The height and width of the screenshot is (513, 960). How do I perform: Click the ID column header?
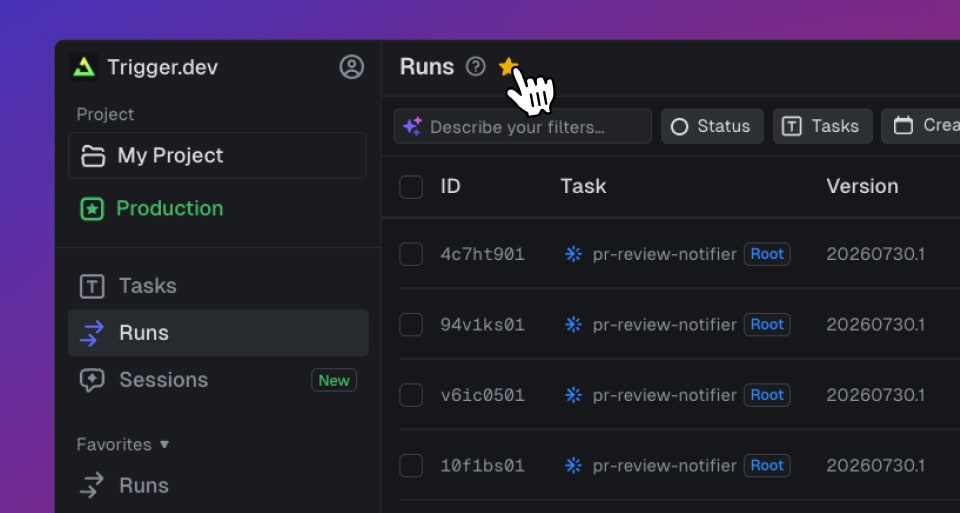click(x=450, y=186)
